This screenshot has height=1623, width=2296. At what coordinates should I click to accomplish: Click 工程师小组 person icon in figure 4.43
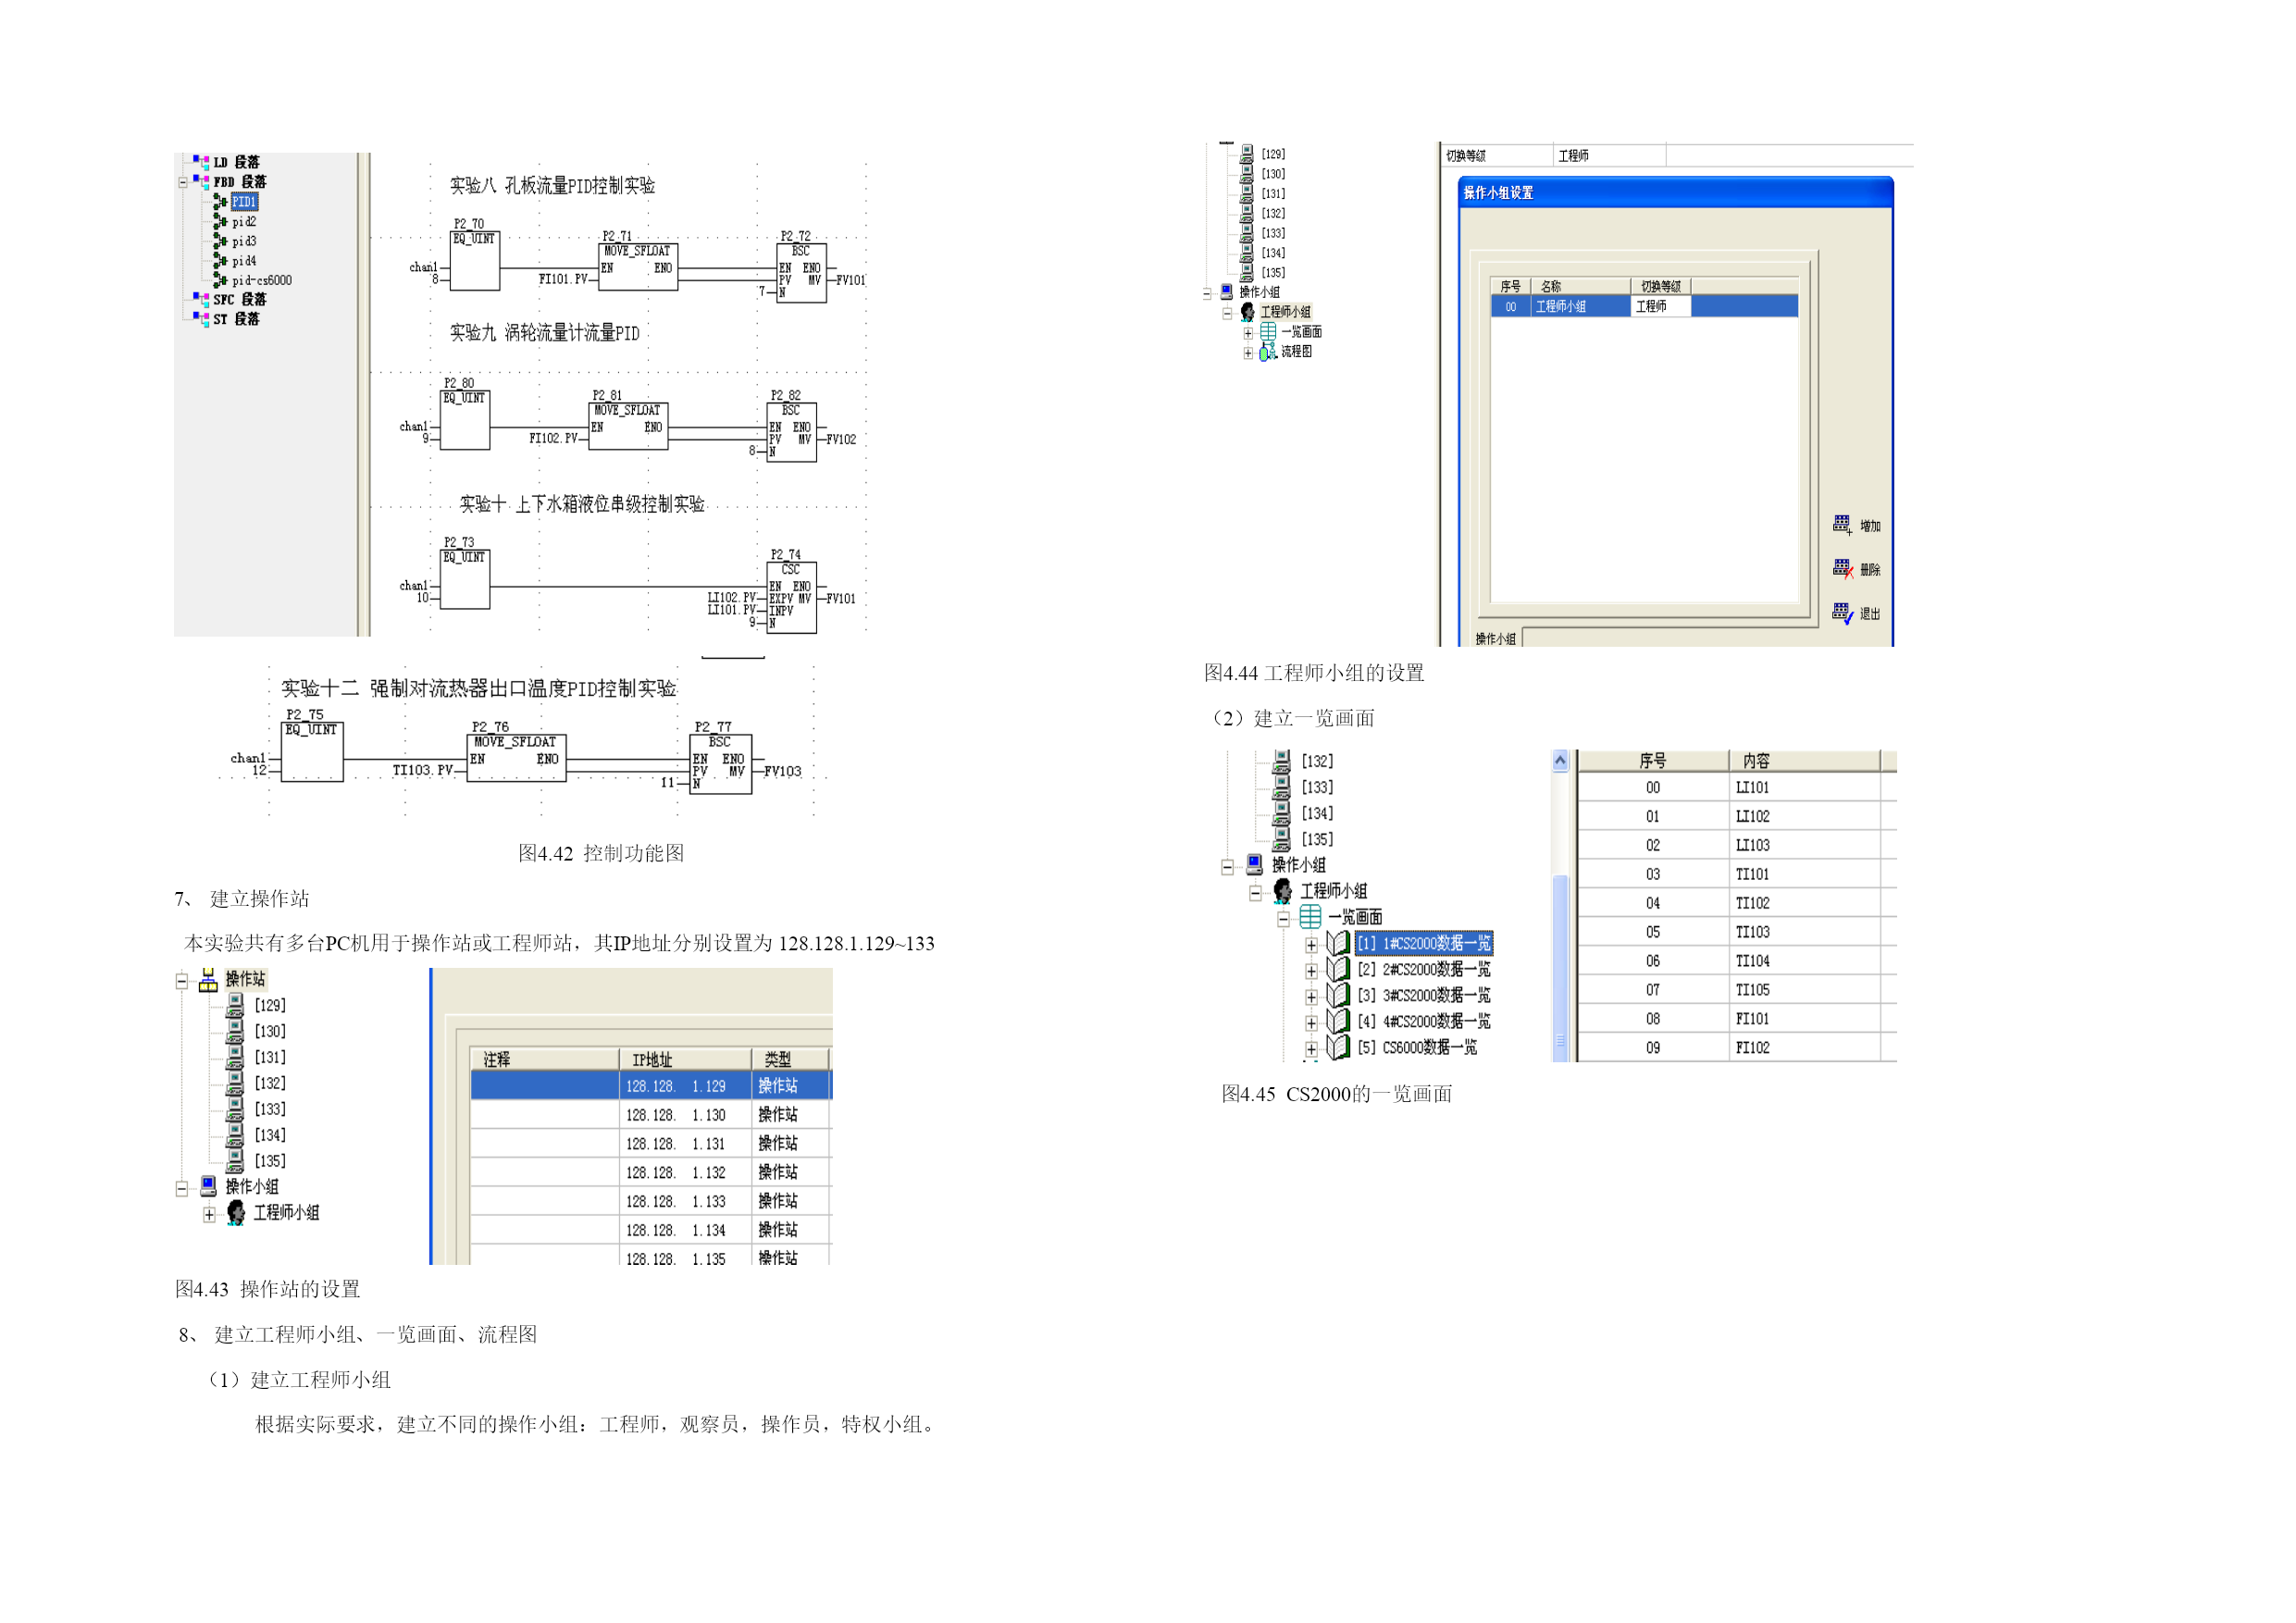236,1212
